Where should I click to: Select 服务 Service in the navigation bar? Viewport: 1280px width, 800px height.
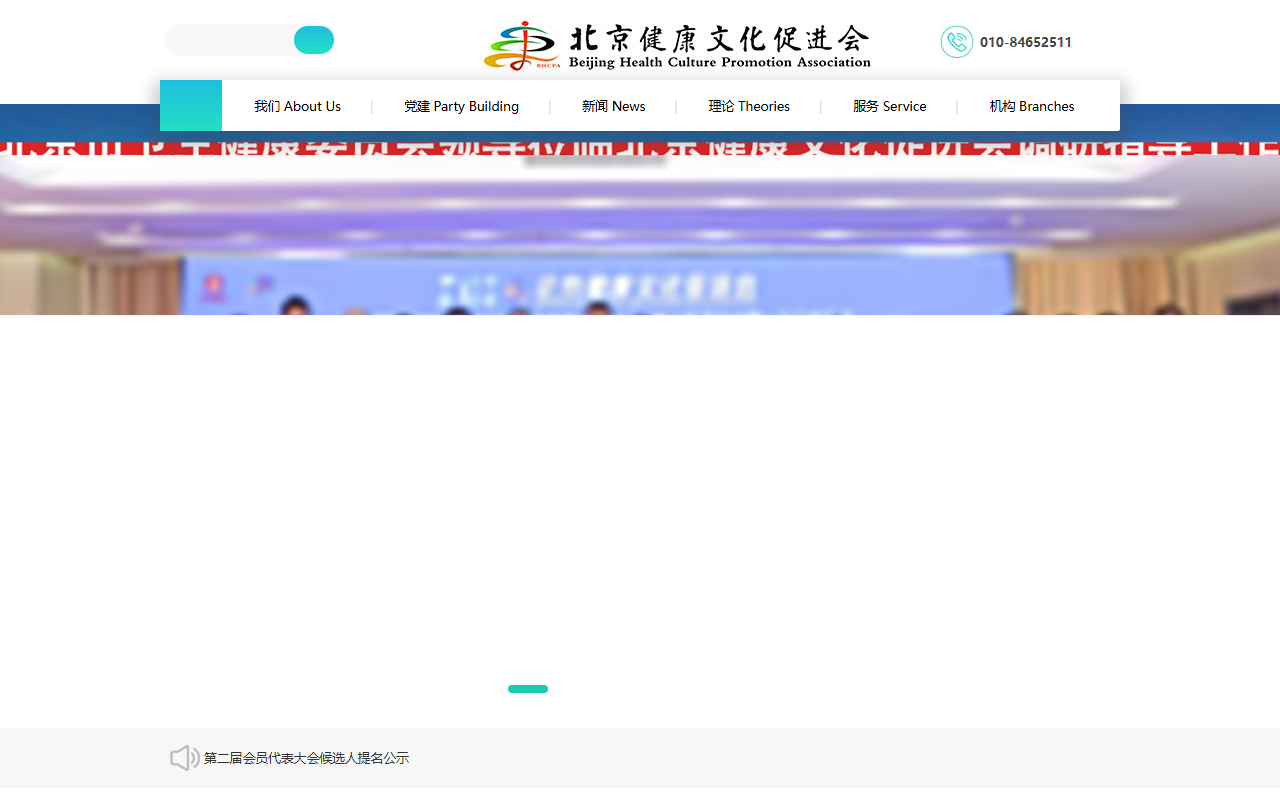890,106
